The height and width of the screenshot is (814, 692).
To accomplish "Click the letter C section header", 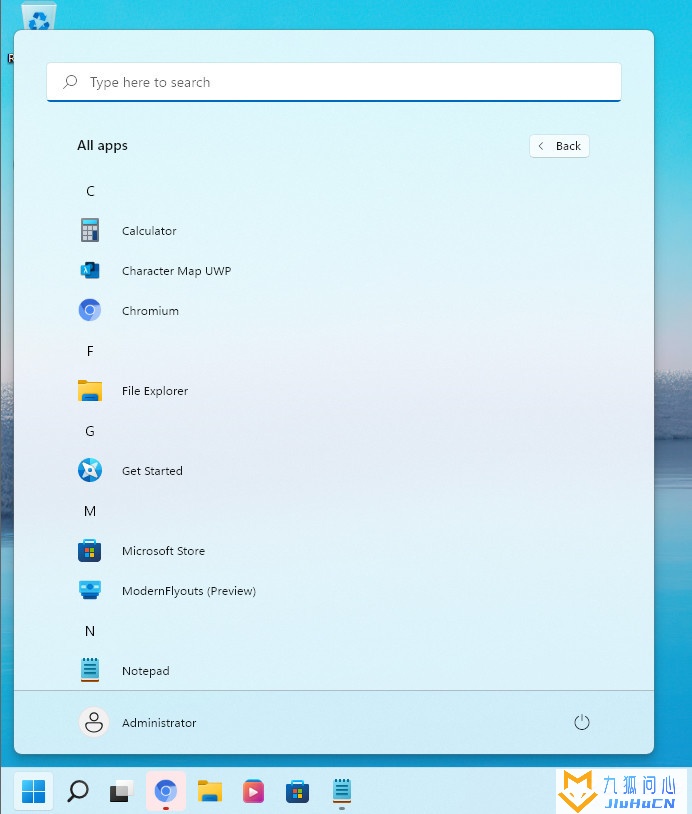I will [90, 191].
